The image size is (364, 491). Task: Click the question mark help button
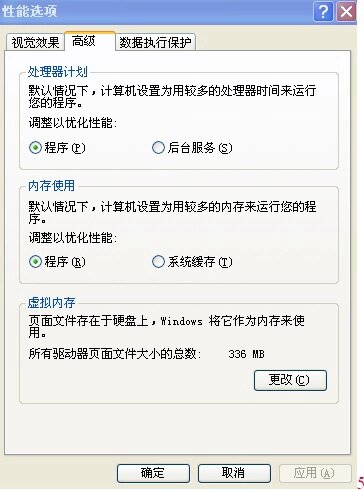click(x=323, y=12)
